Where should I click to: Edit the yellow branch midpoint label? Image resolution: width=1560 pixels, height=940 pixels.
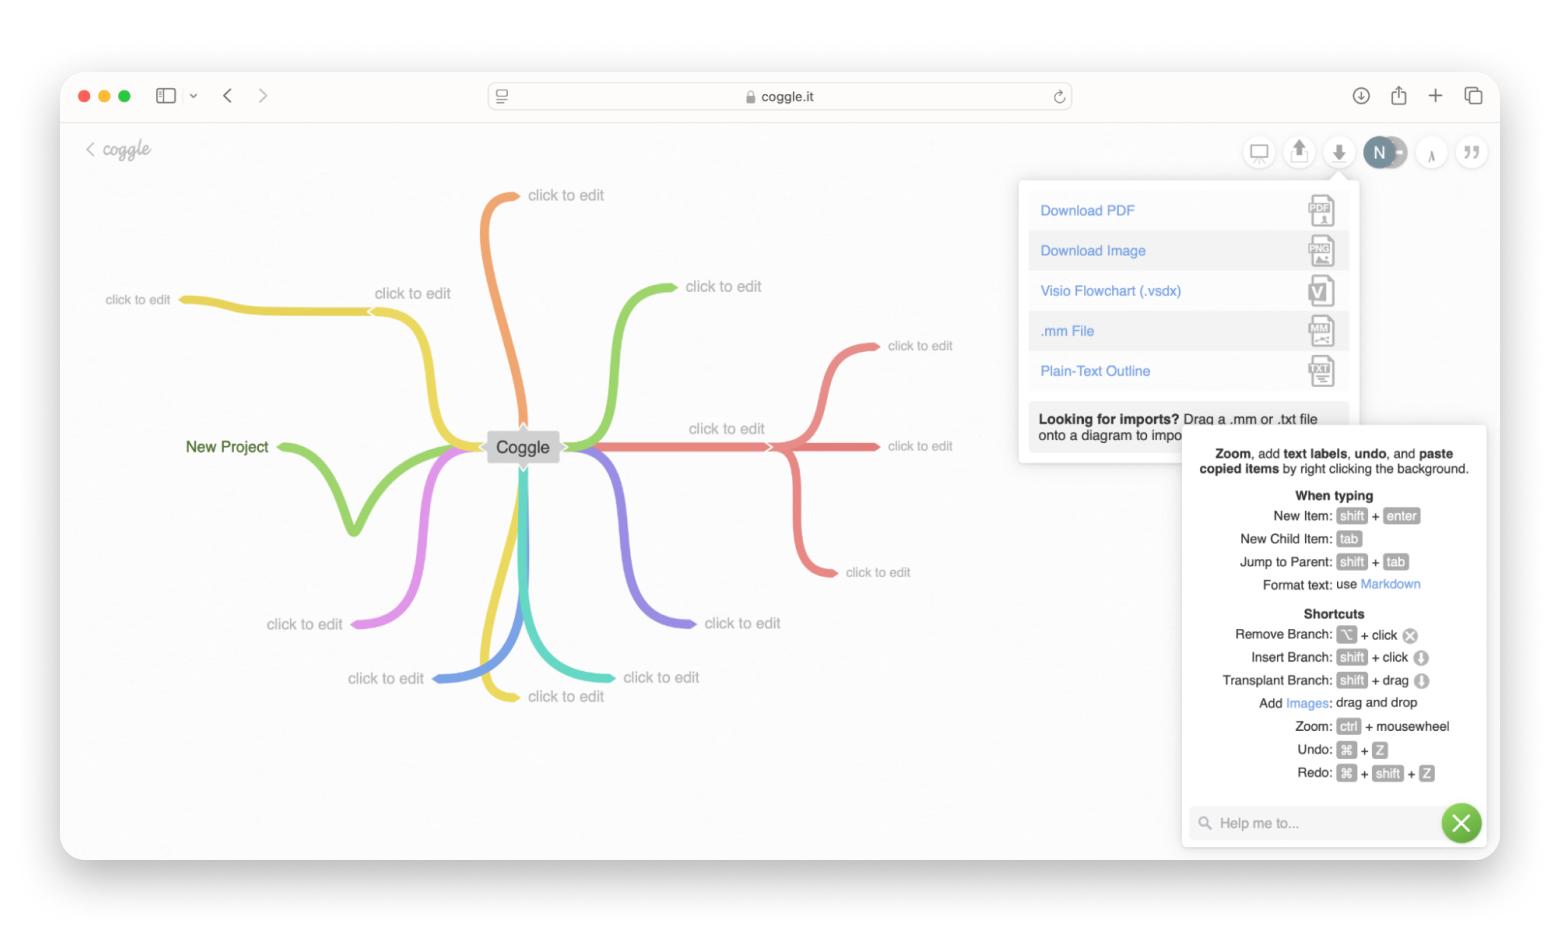pyautogui.click(x=412, y=293)
